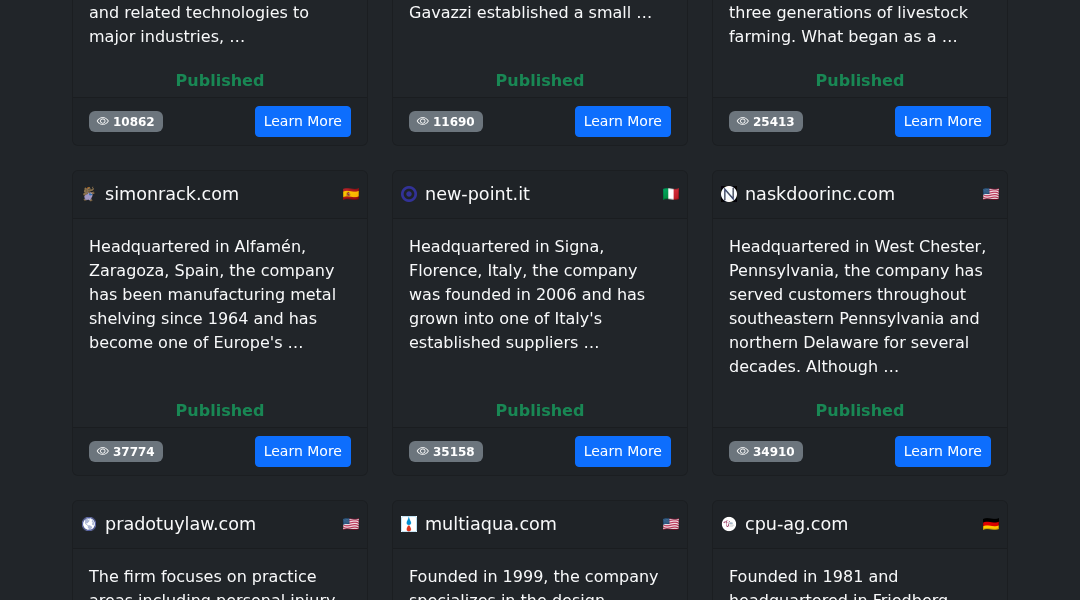The image size is (1080, 600).
Task: Click the US flag on naskdoorinc.com card
Action: tap(990, 194)
